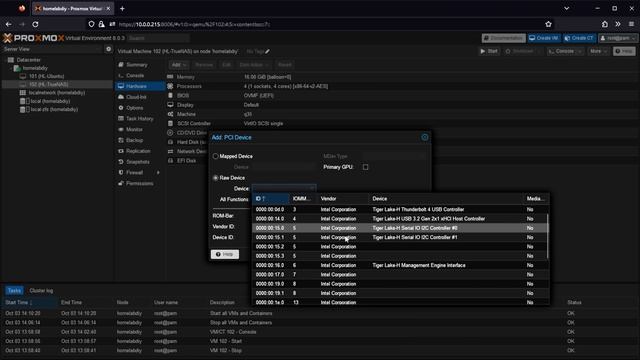Select the Machine hardware row
640x360 pixels.
402,114
